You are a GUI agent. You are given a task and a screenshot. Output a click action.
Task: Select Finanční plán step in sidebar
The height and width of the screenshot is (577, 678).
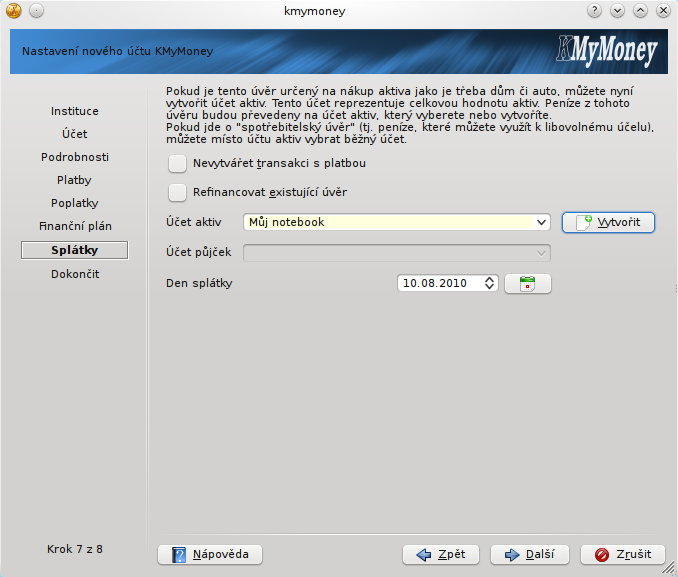[75, 226]
